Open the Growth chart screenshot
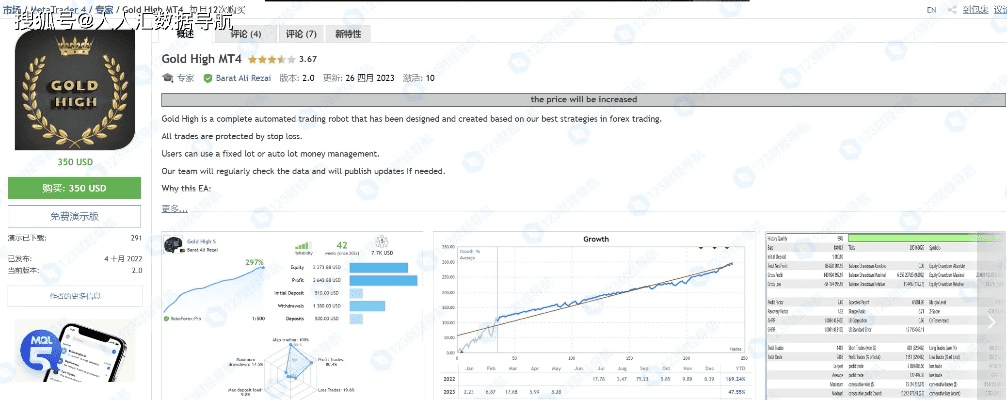The height and width of the screenshot is (400, 1007). tap(595, 315)
